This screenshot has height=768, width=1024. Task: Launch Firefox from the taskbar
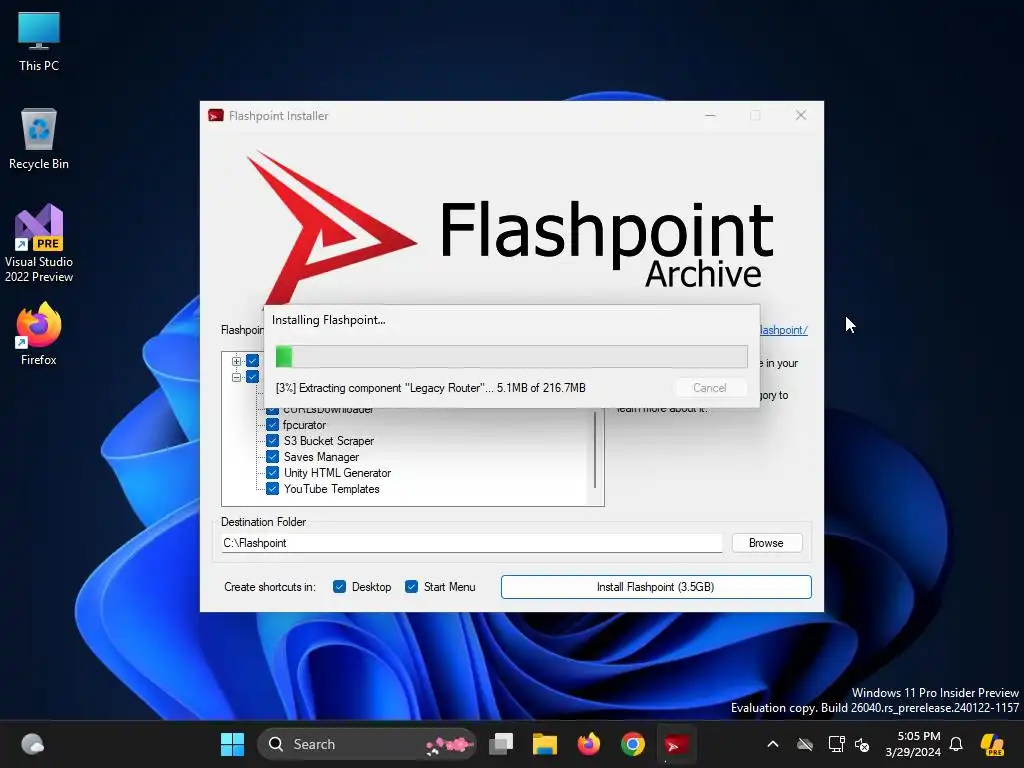point(588,744)
